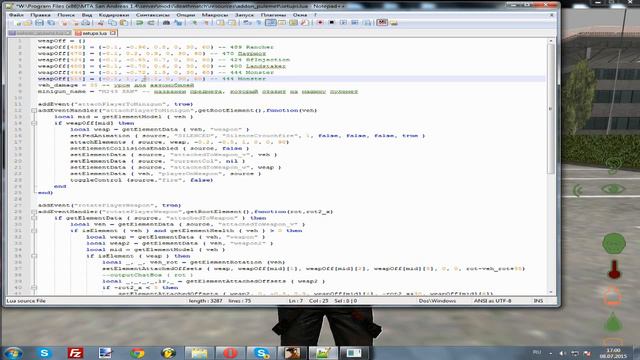Collapse the fold marker at line 28
Screen dimensions: 640x360
[x=34, y=211]
